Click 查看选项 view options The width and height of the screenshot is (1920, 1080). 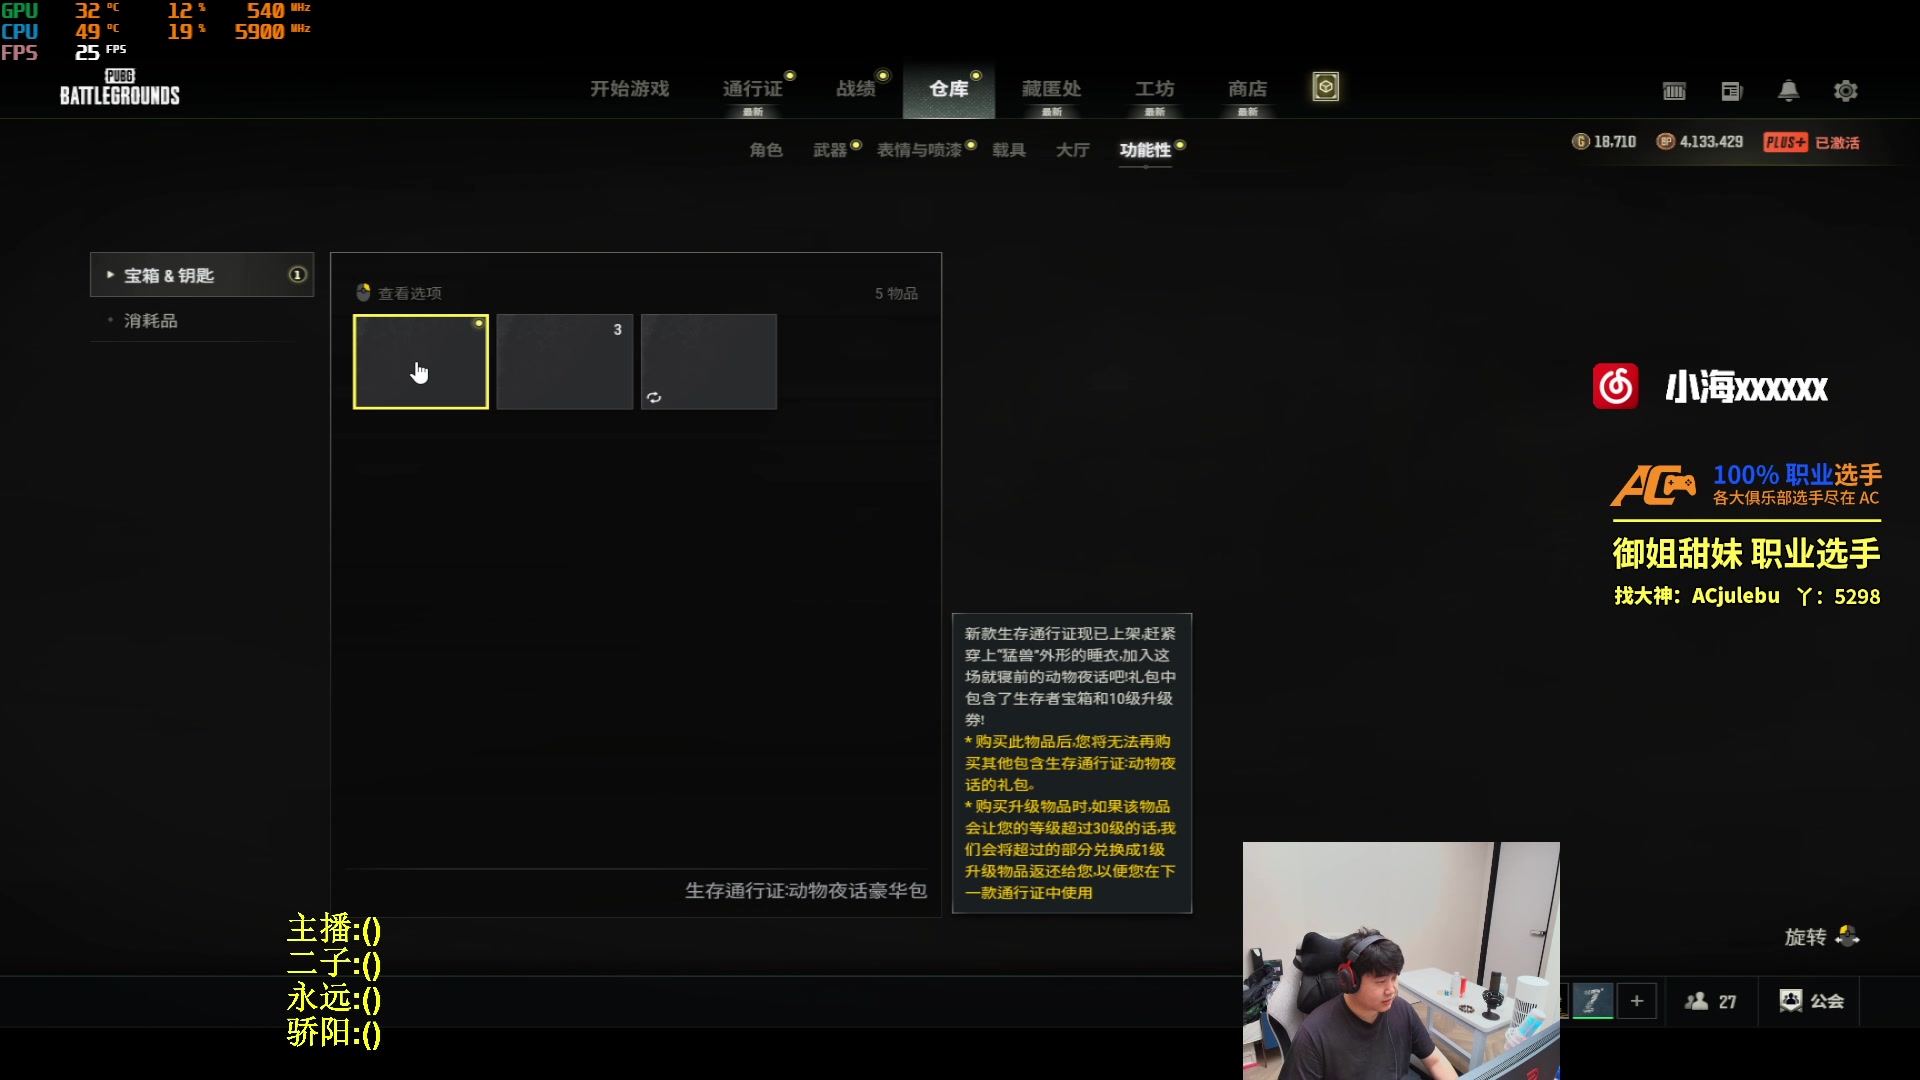399,293
